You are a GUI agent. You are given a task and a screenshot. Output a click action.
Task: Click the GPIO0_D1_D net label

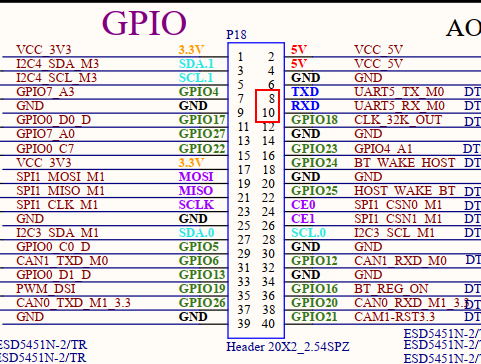(53, 275)
